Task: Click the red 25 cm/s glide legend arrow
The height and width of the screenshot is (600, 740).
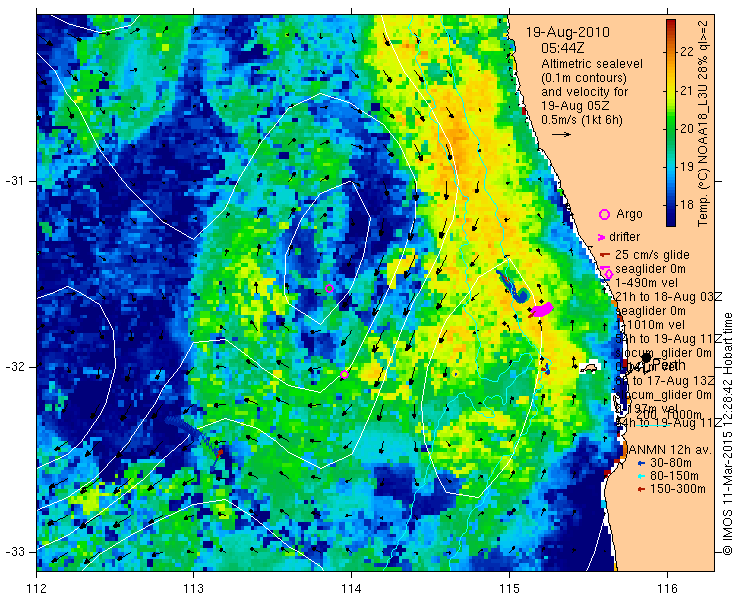Action: [605, 255]
